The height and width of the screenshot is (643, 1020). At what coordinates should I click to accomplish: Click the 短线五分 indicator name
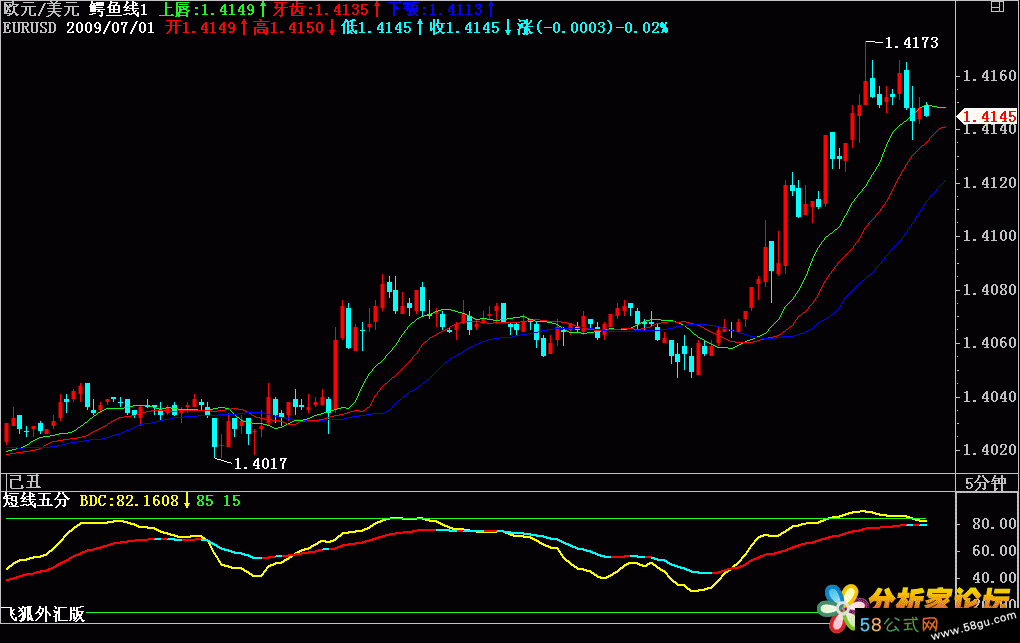36,500
